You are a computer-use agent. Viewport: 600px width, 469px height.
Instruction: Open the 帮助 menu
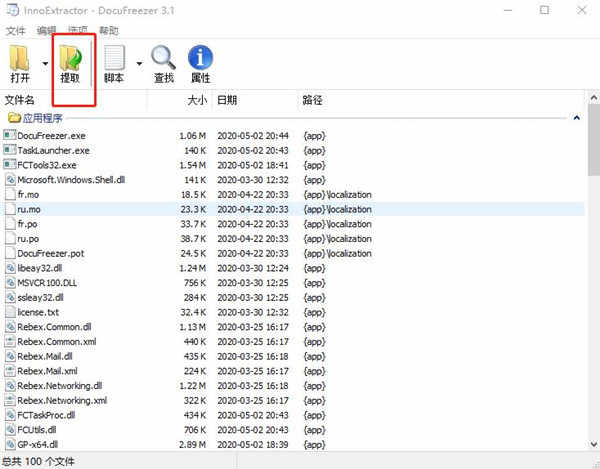tap(108, 31)
